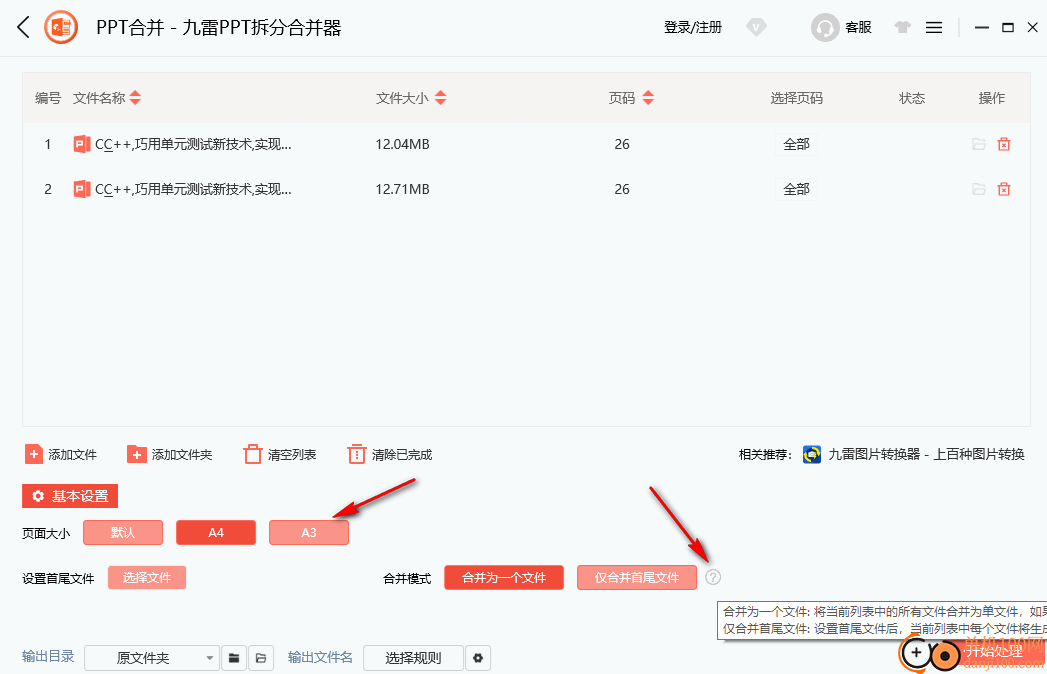Delete the 12.04MB file row
Viewport: 1047px width, 674px height.
pos(1004,144)
